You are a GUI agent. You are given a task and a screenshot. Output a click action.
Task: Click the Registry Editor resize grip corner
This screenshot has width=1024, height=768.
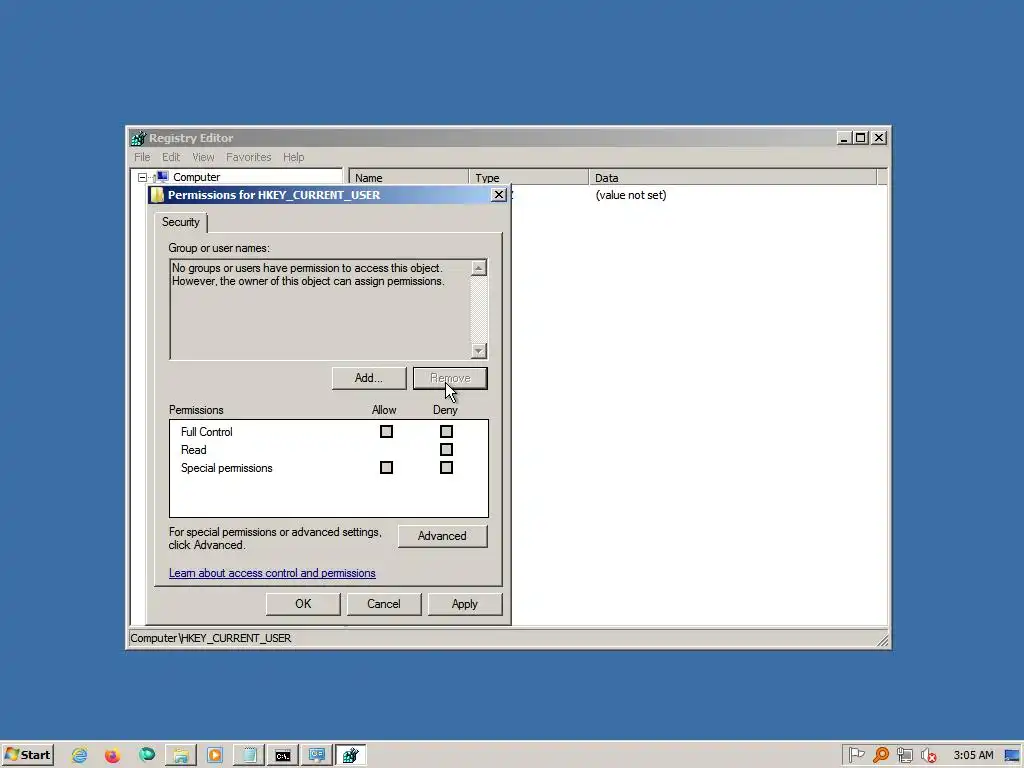882,641
